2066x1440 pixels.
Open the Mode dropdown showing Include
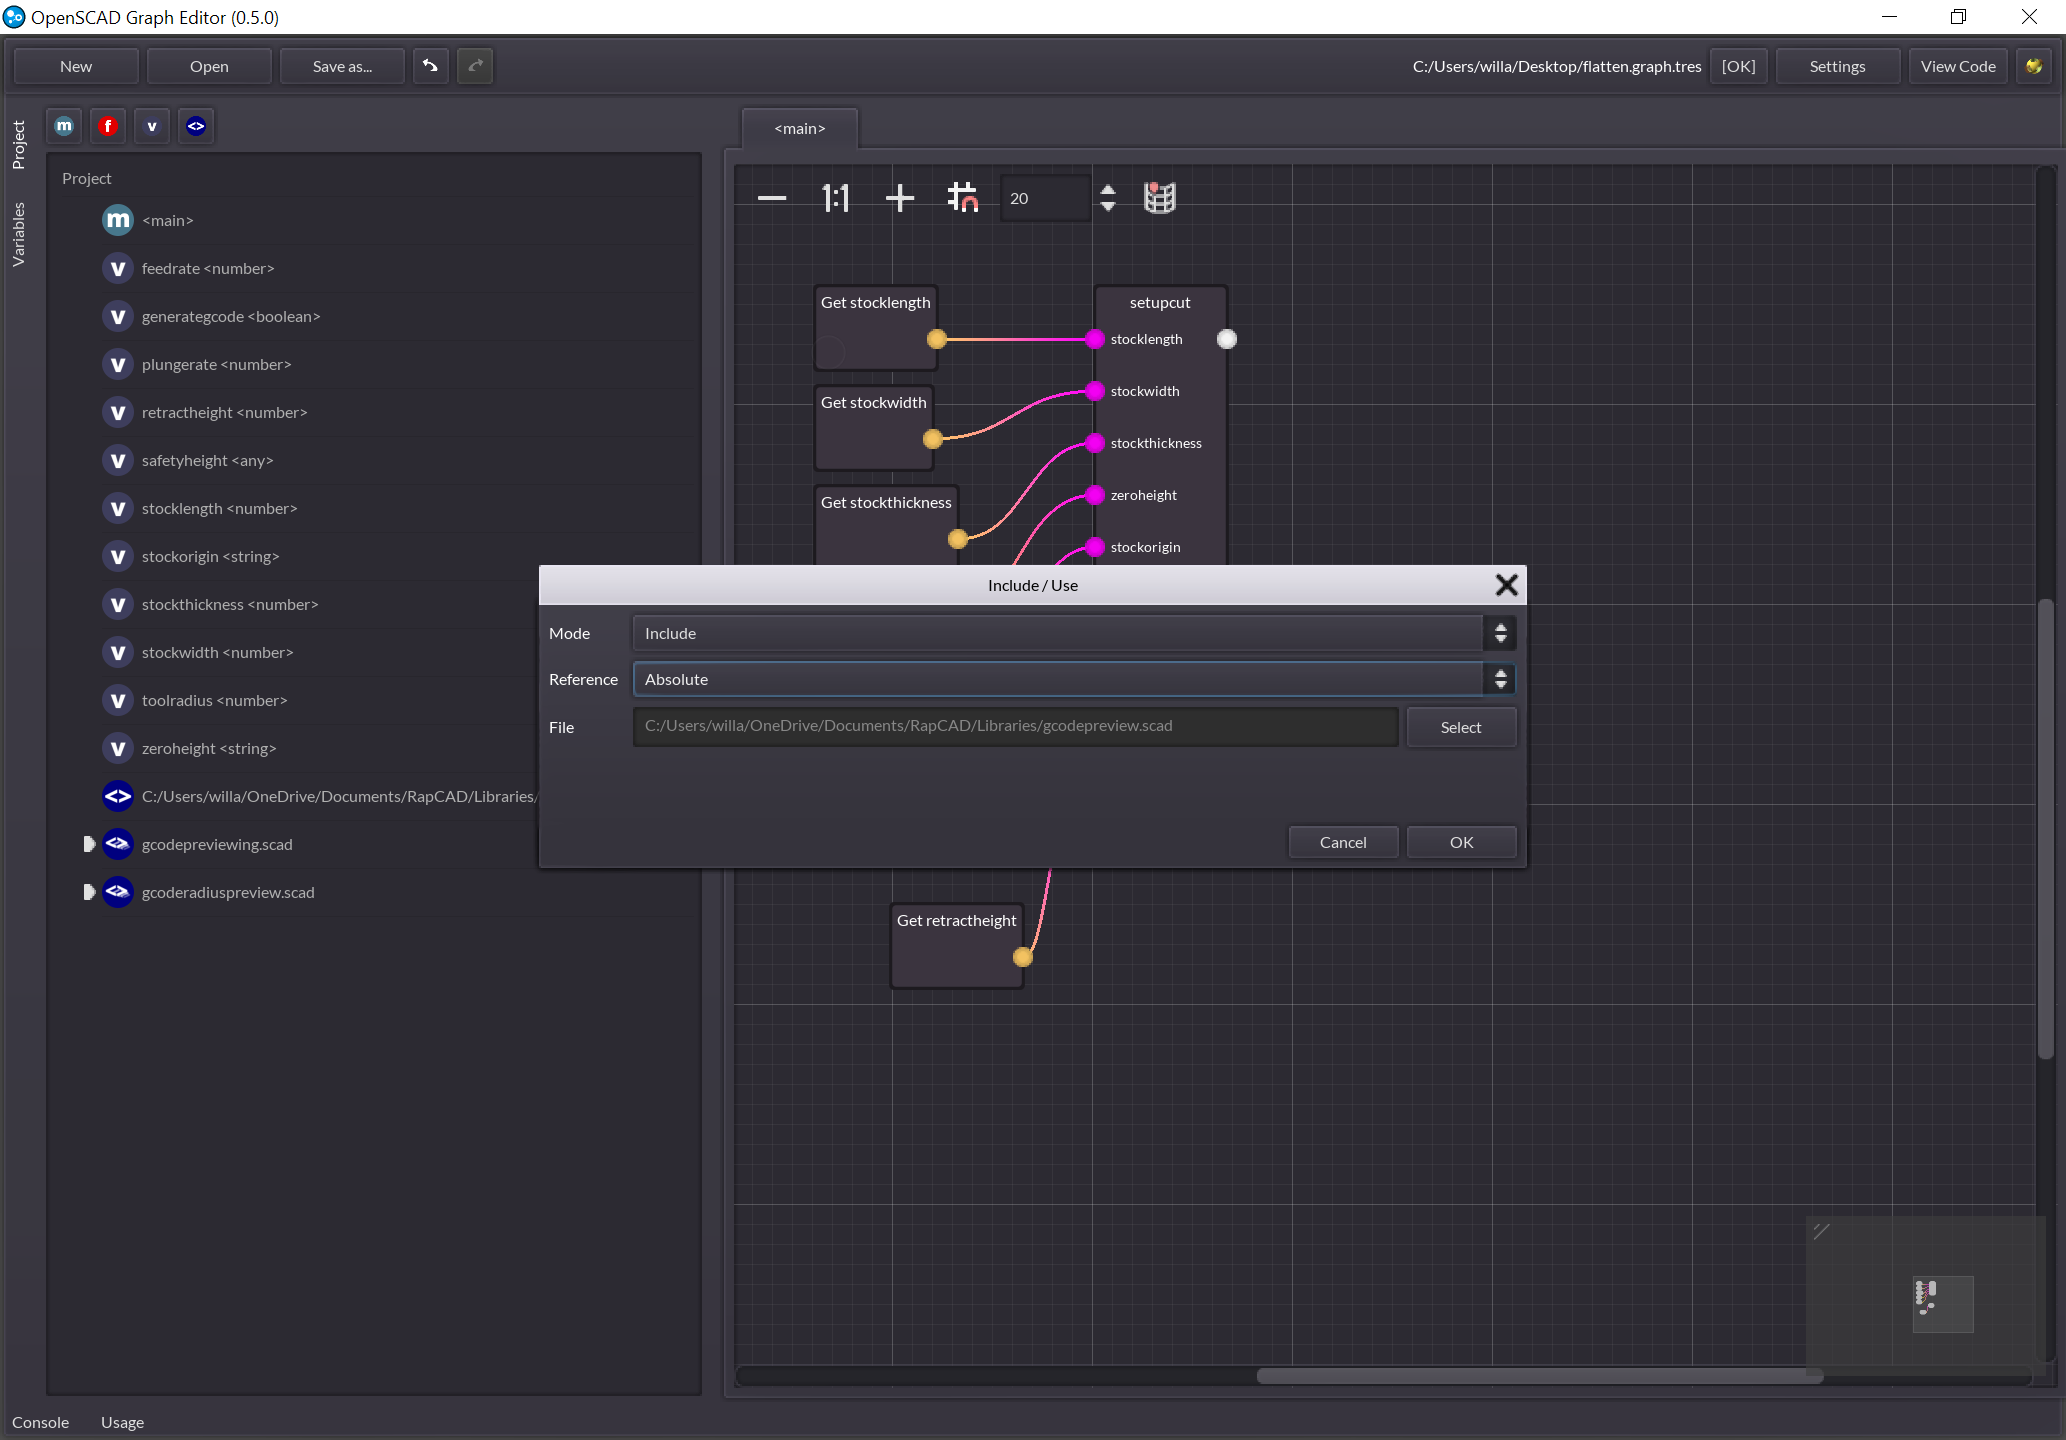click(x=1074, y=633)
